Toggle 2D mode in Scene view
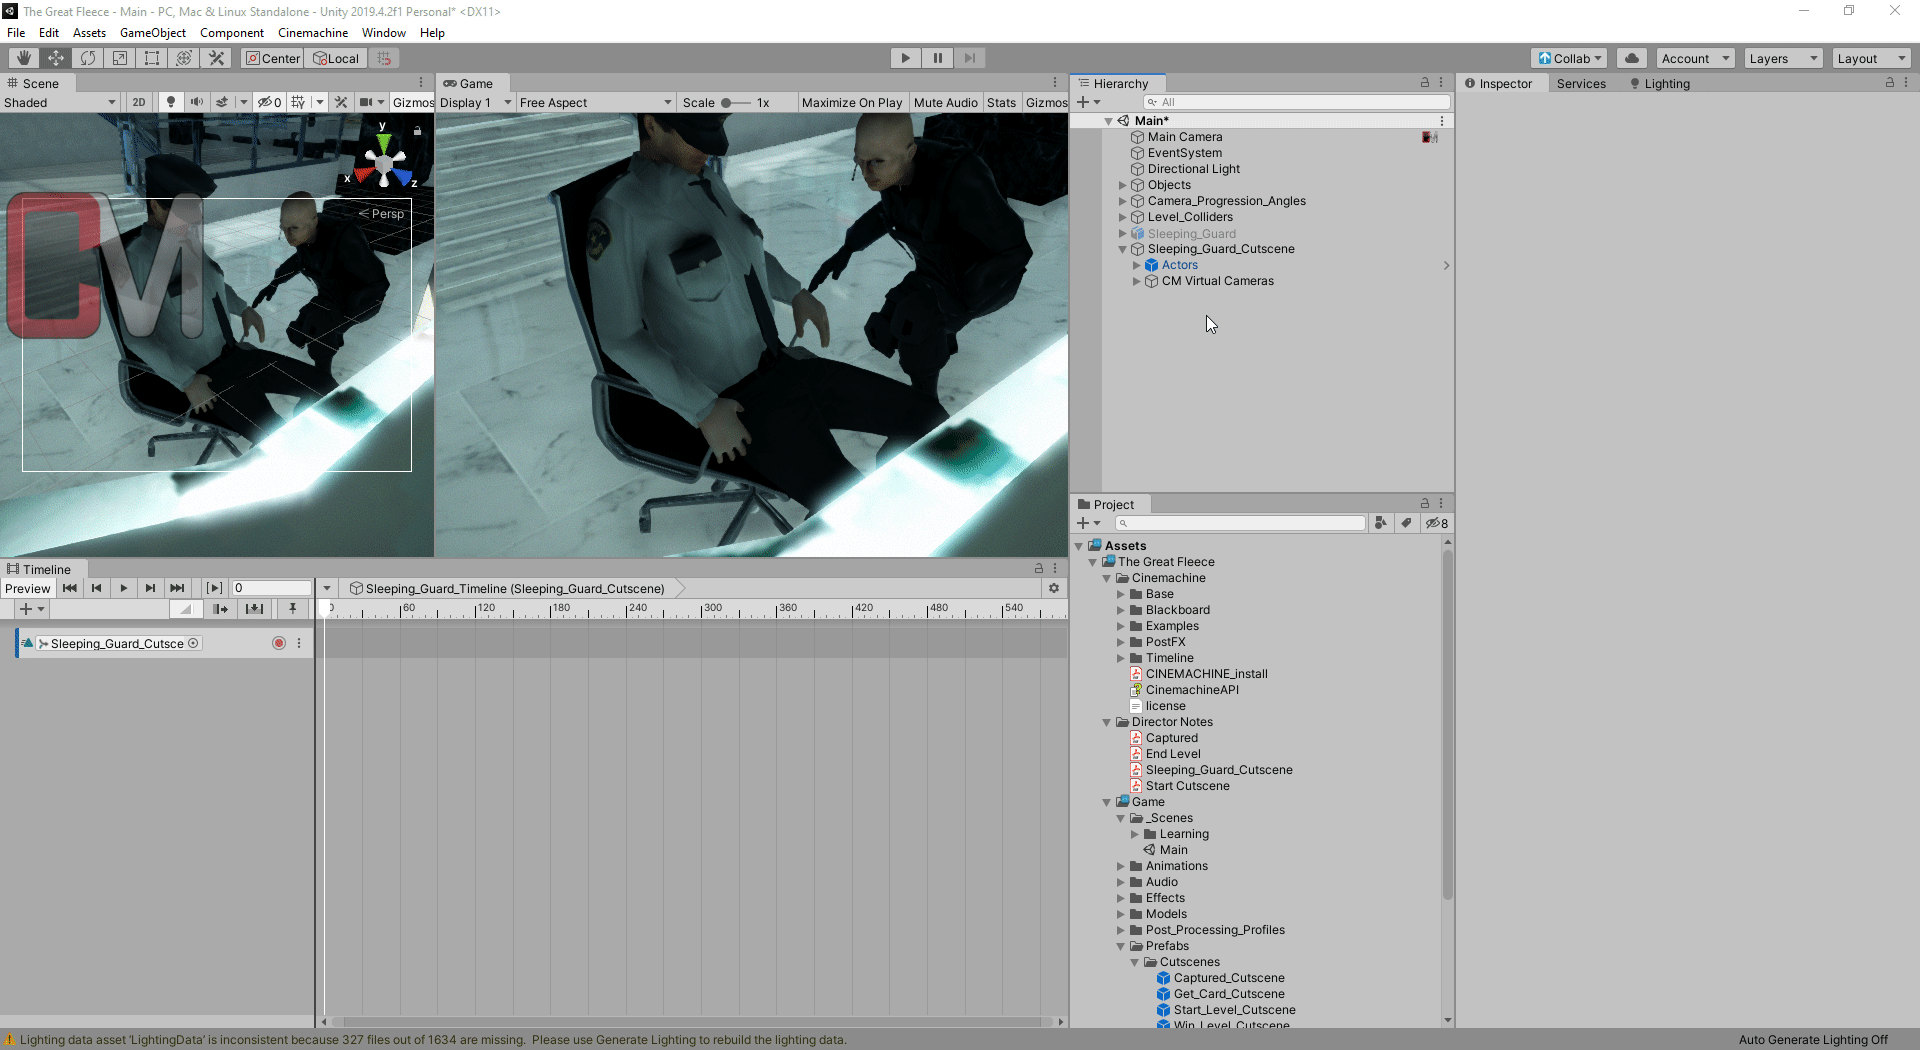This screenshot has height=1050, width=1920. click(139, 102)
